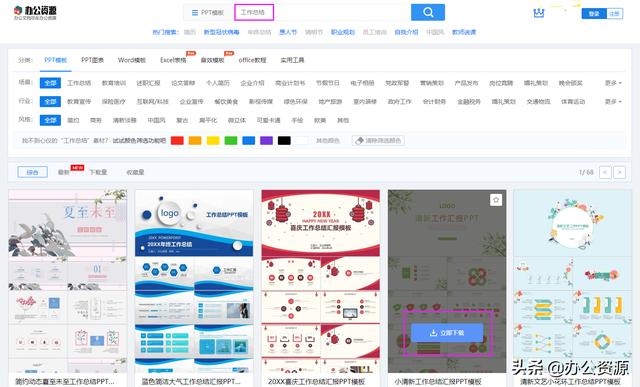Viewport: 640px width, 387px height.
Task: Filter scene by 述职汇报
Action: tap(148, 83)
